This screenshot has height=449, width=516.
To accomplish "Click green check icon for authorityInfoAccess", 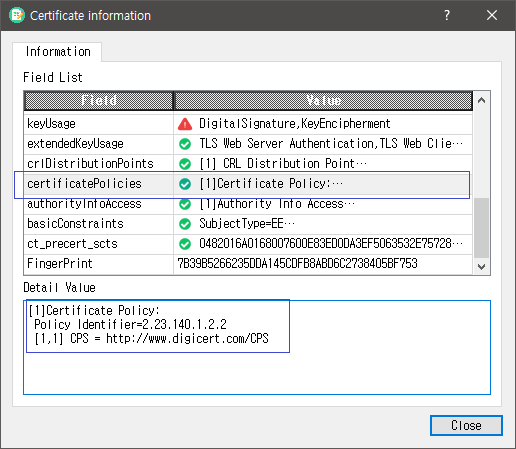I will coord(185,204).
